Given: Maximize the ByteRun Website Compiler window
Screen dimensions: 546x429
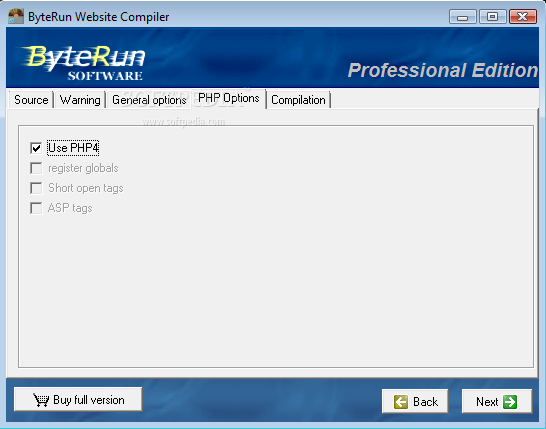Looking at the screenshot, I should 492,16.
